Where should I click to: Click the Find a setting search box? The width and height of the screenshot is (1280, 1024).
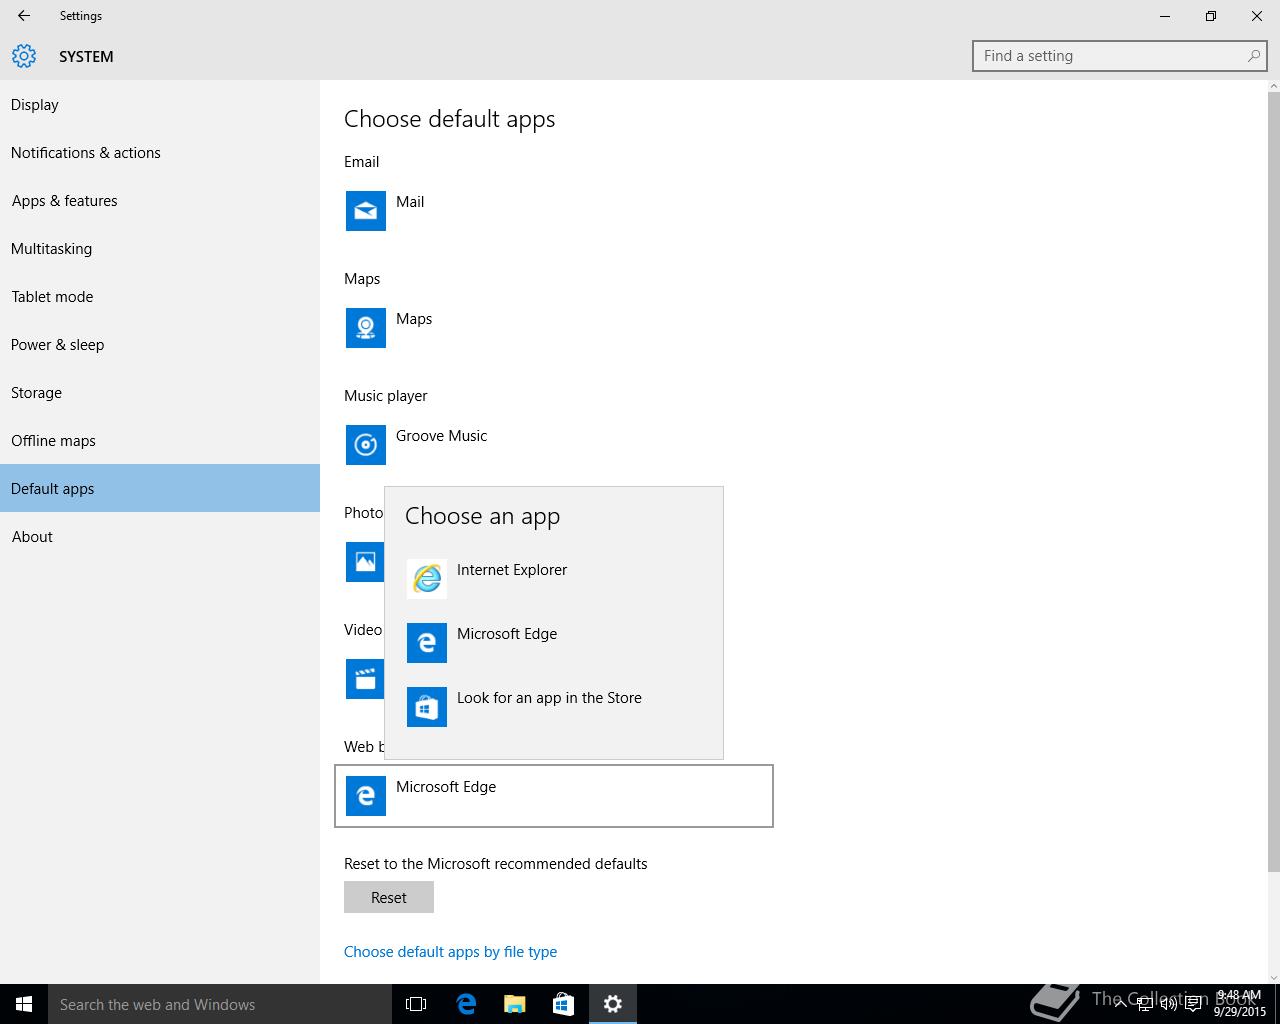pos(1119,56)
